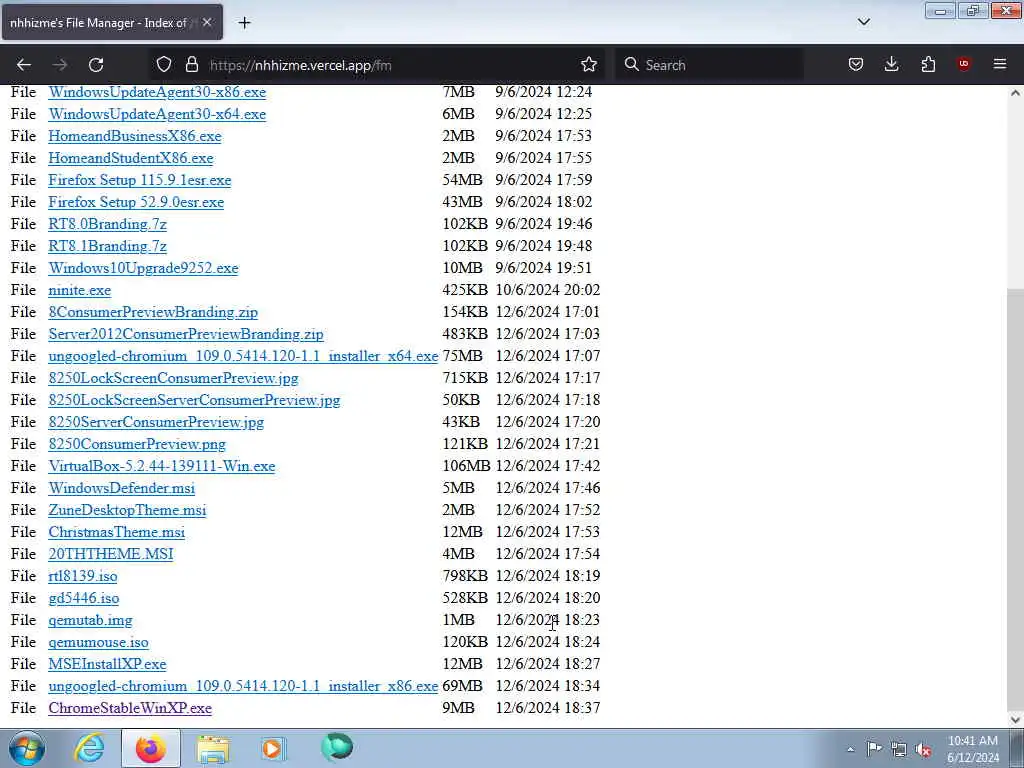Download qemumouse.iso
This screenshot has width=1024, height=768.
point(99,643)
